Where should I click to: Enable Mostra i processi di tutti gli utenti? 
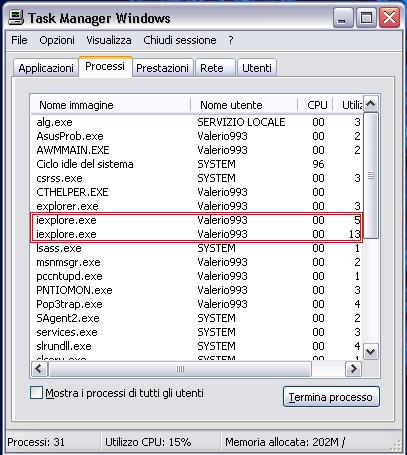click(x=36, y=393)
